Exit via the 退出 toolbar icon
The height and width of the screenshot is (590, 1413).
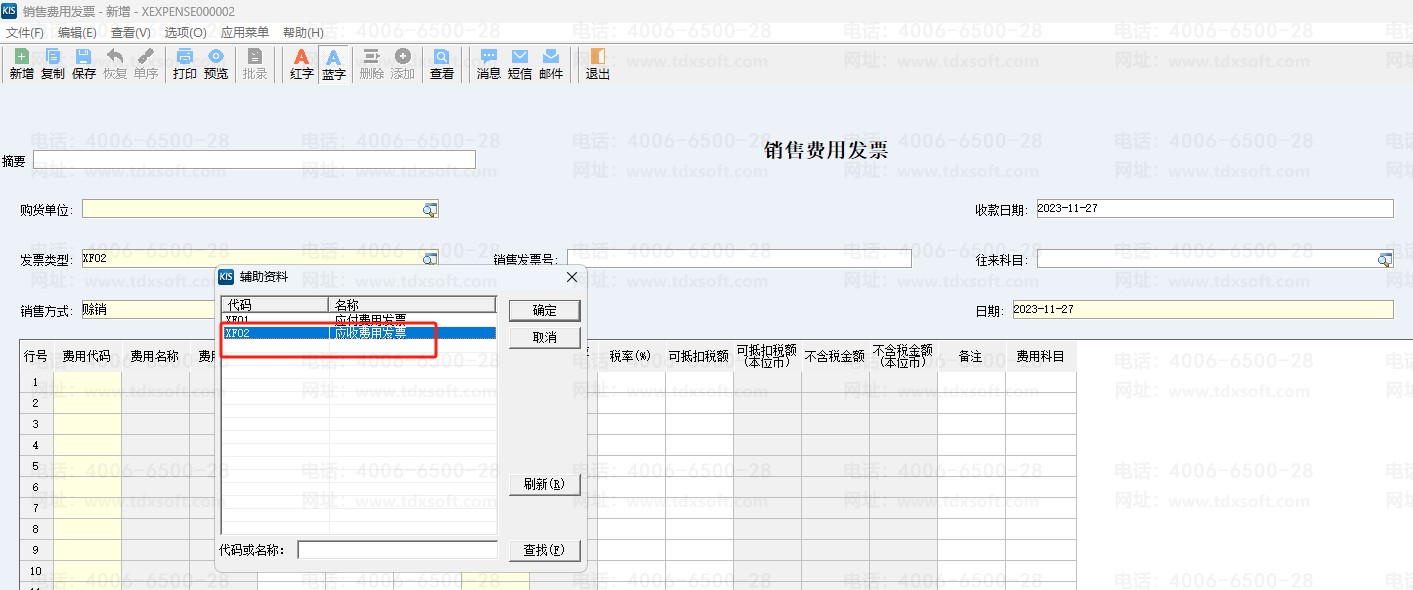point(597,64)
